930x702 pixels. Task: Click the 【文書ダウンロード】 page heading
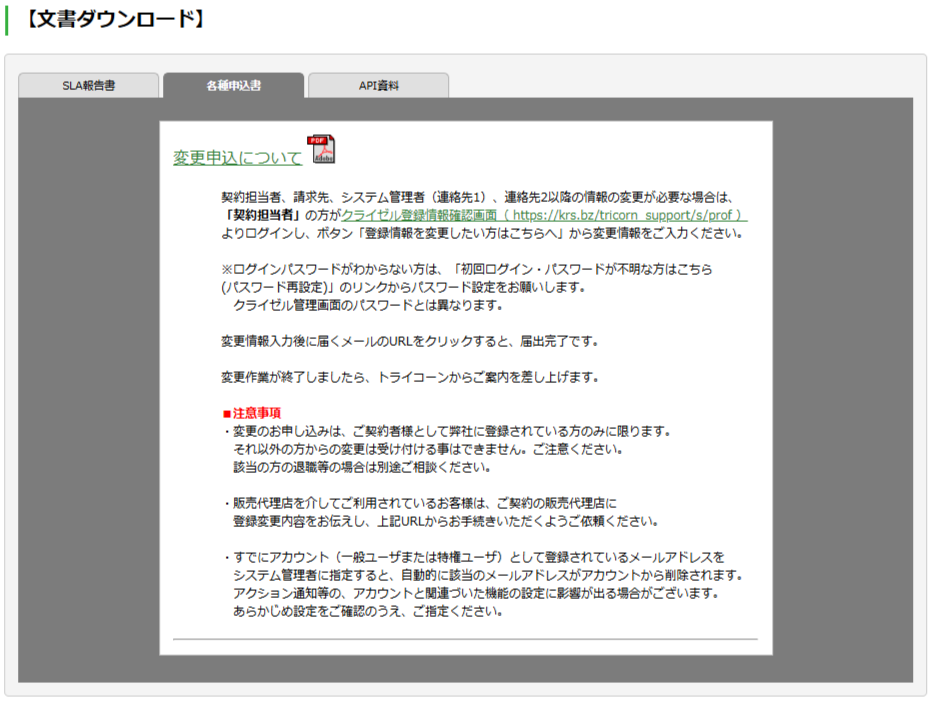click(115, 19)
